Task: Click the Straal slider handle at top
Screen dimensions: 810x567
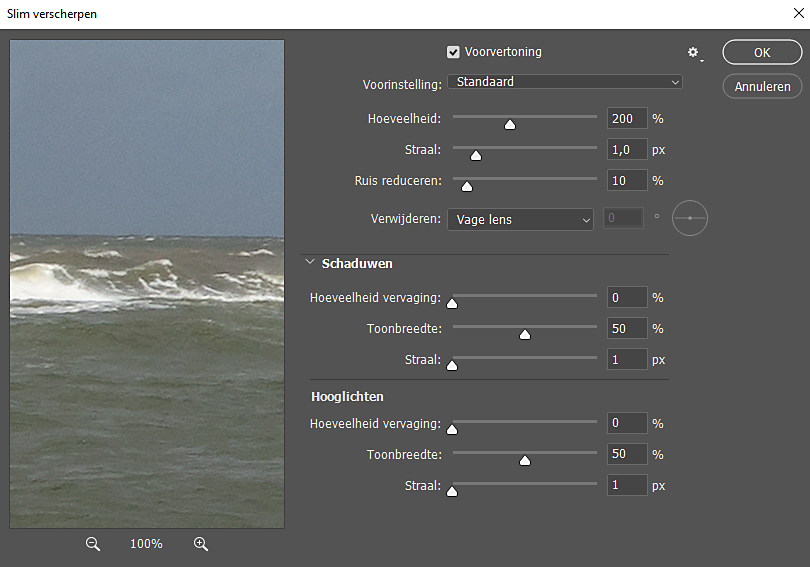Action: (476, 155)
